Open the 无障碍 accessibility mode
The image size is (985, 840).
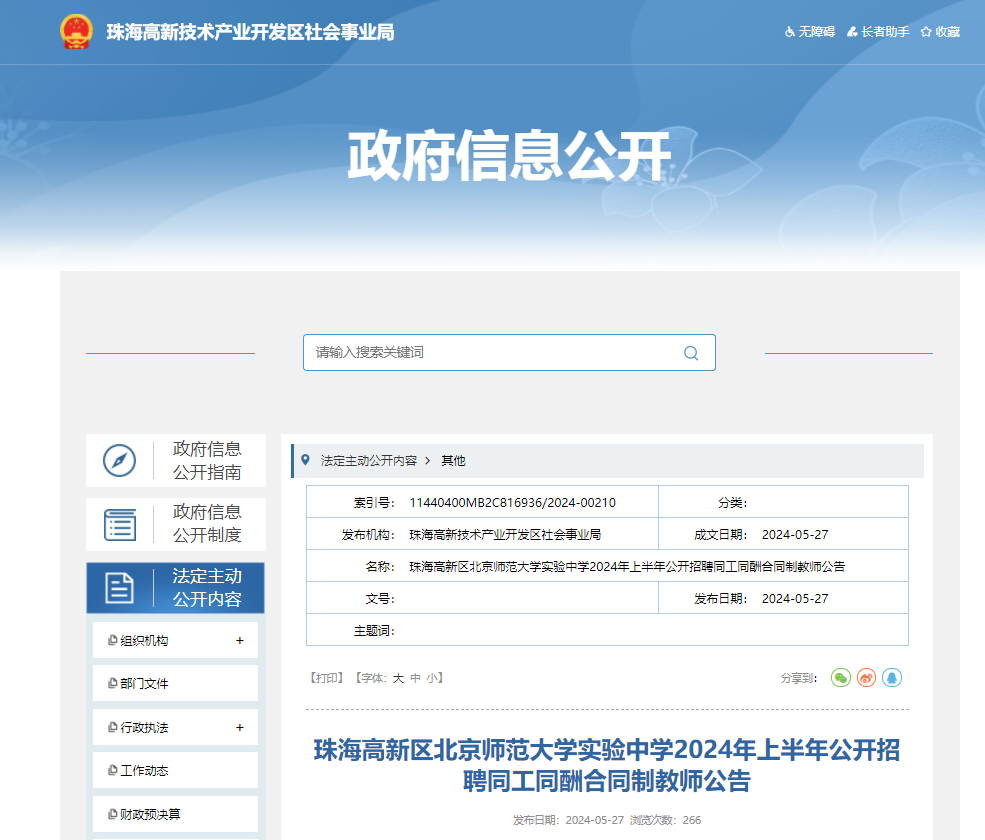[810, 31]
